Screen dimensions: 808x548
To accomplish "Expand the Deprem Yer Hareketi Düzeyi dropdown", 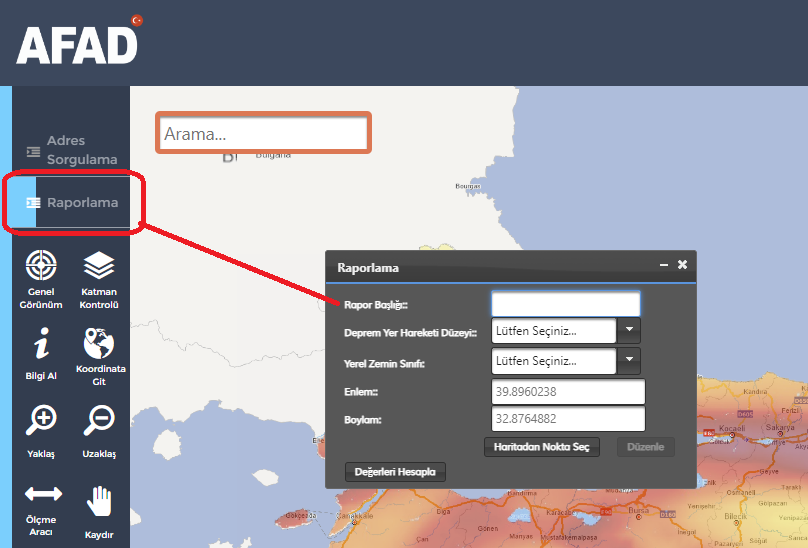I will (629, 330).
